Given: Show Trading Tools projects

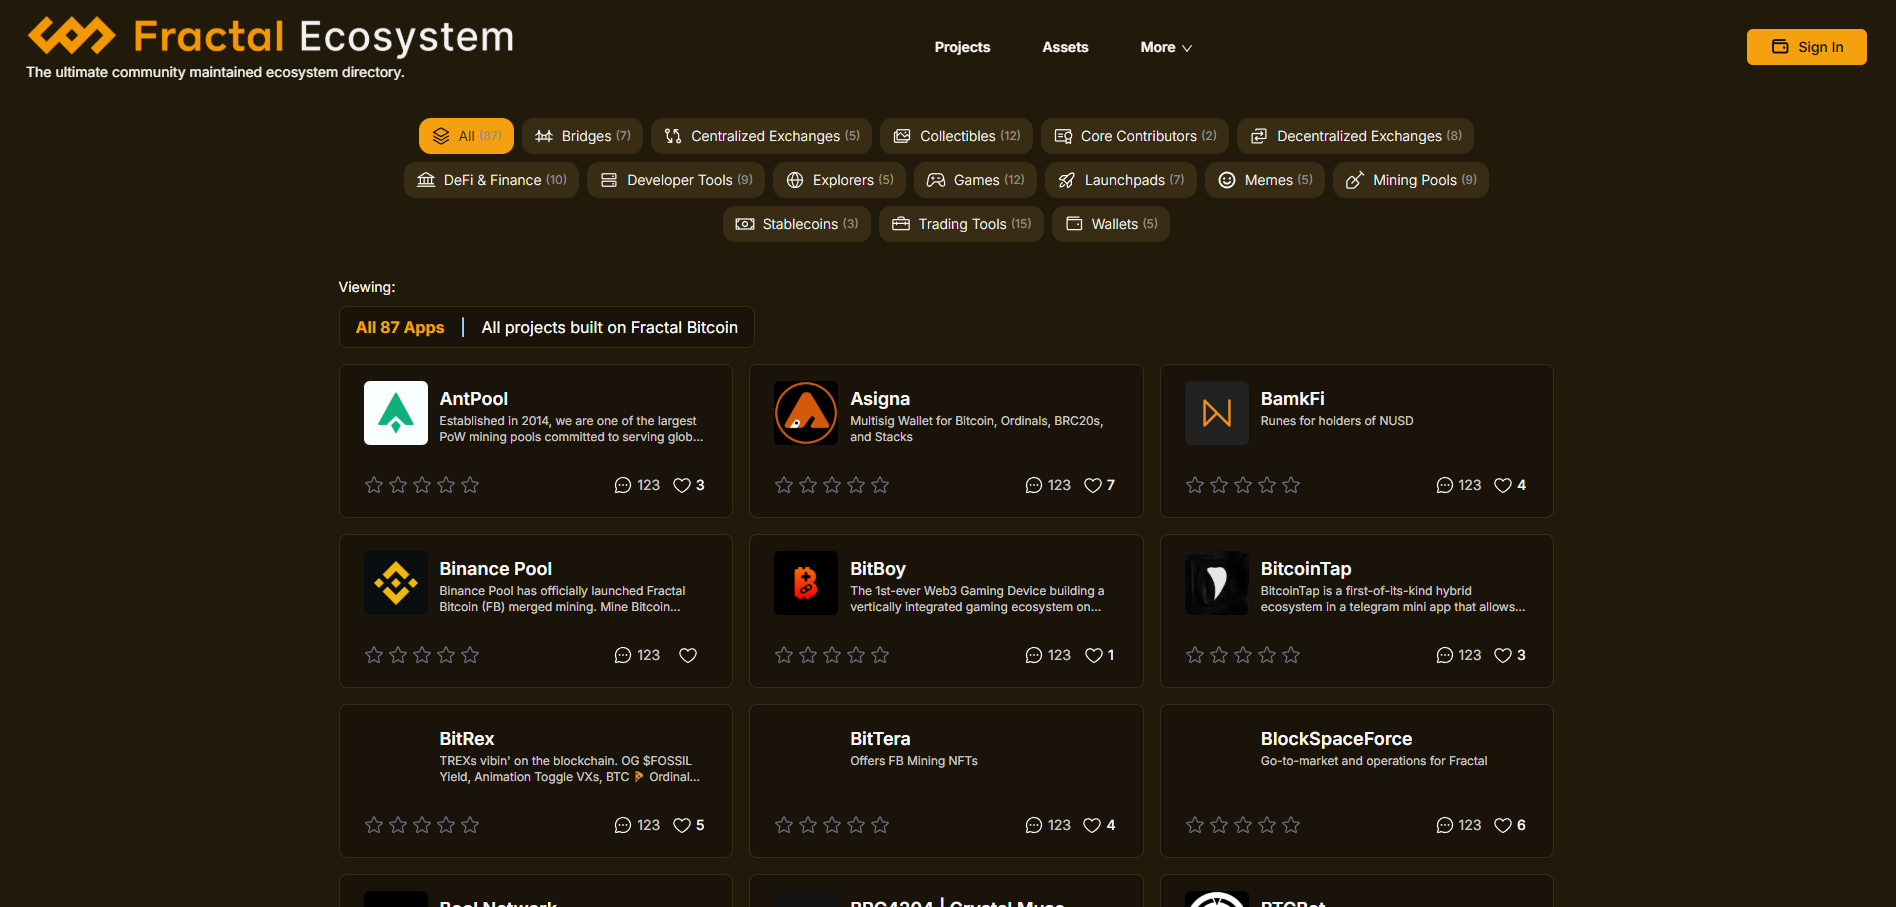Looking at the screenshot, I should click(x=961, y=224).
